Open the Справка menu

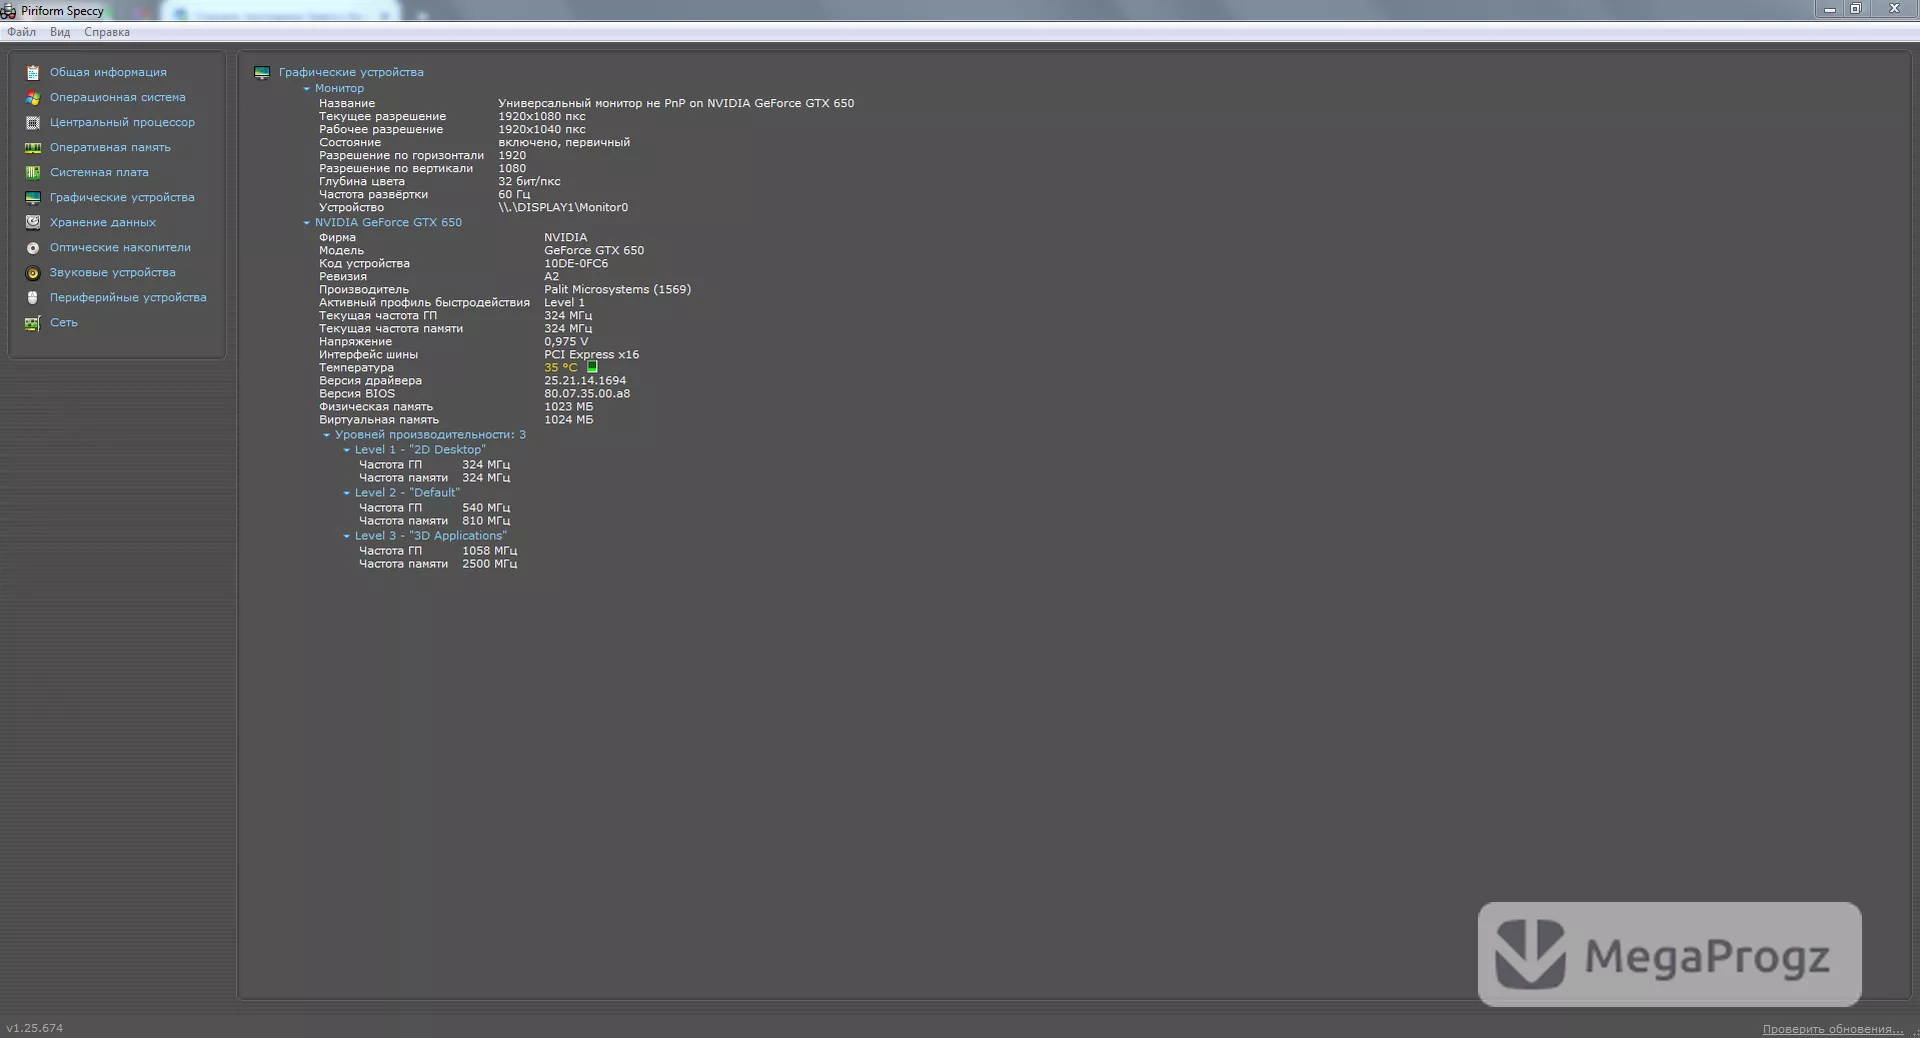click(x=107, y=32)
